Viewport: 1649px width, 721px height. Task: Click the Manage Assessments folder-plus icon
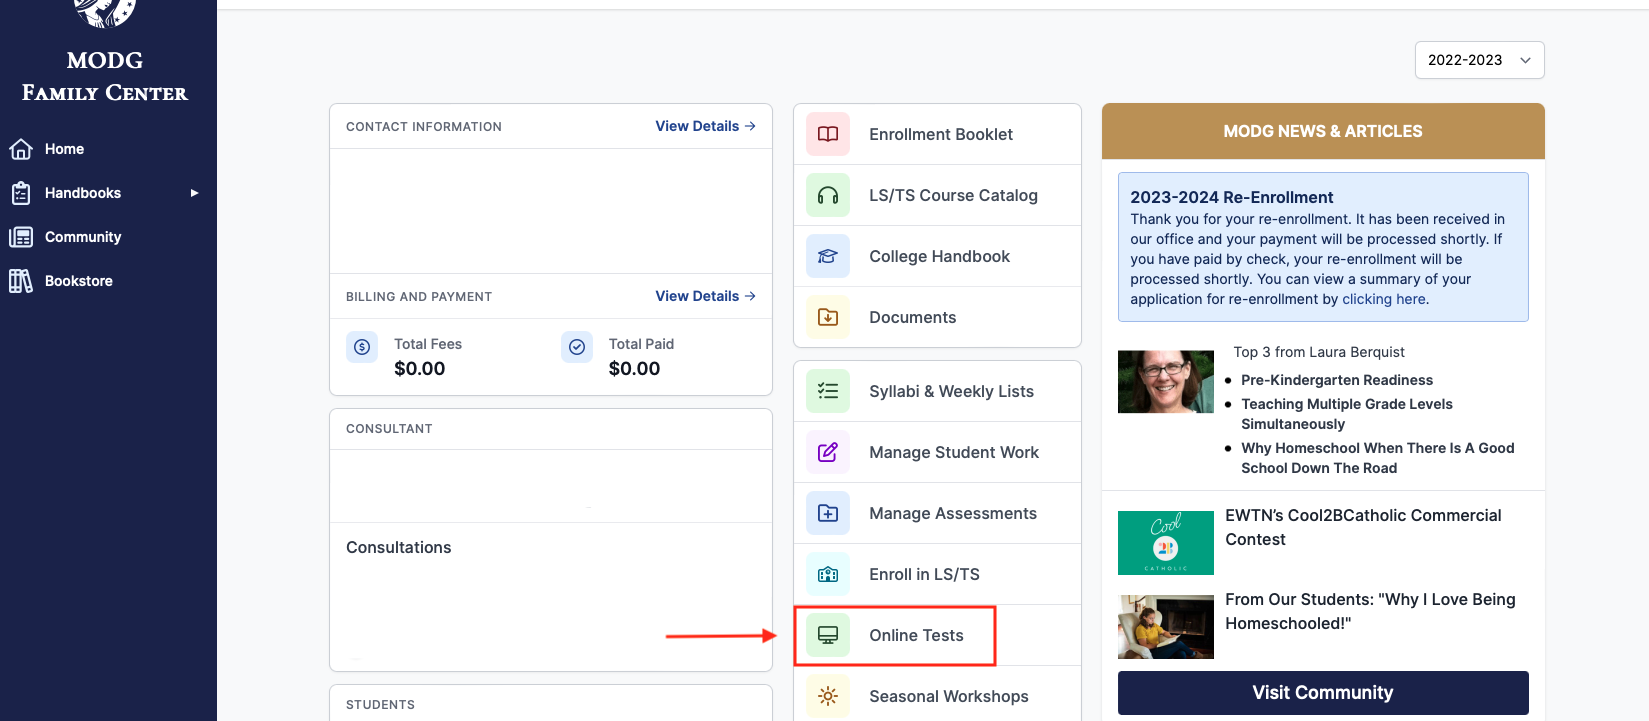[x=828, y=513]
